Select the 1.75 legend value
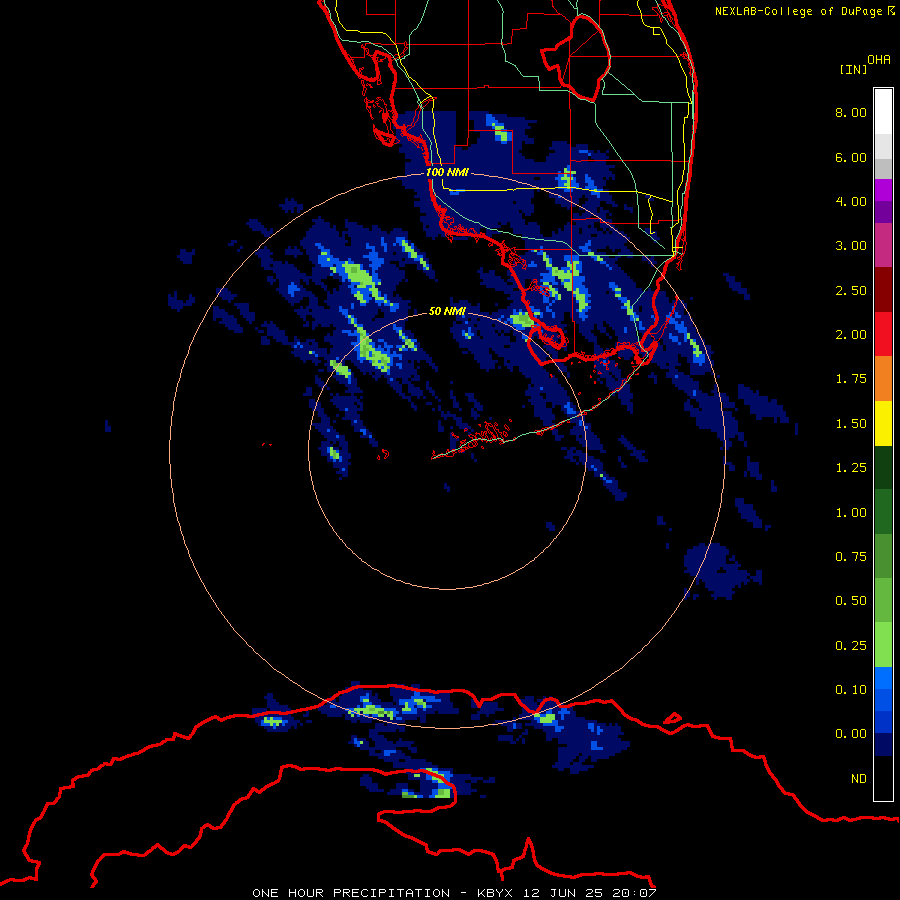The height and width of the screenshot is (900, 900). (851, 379)
